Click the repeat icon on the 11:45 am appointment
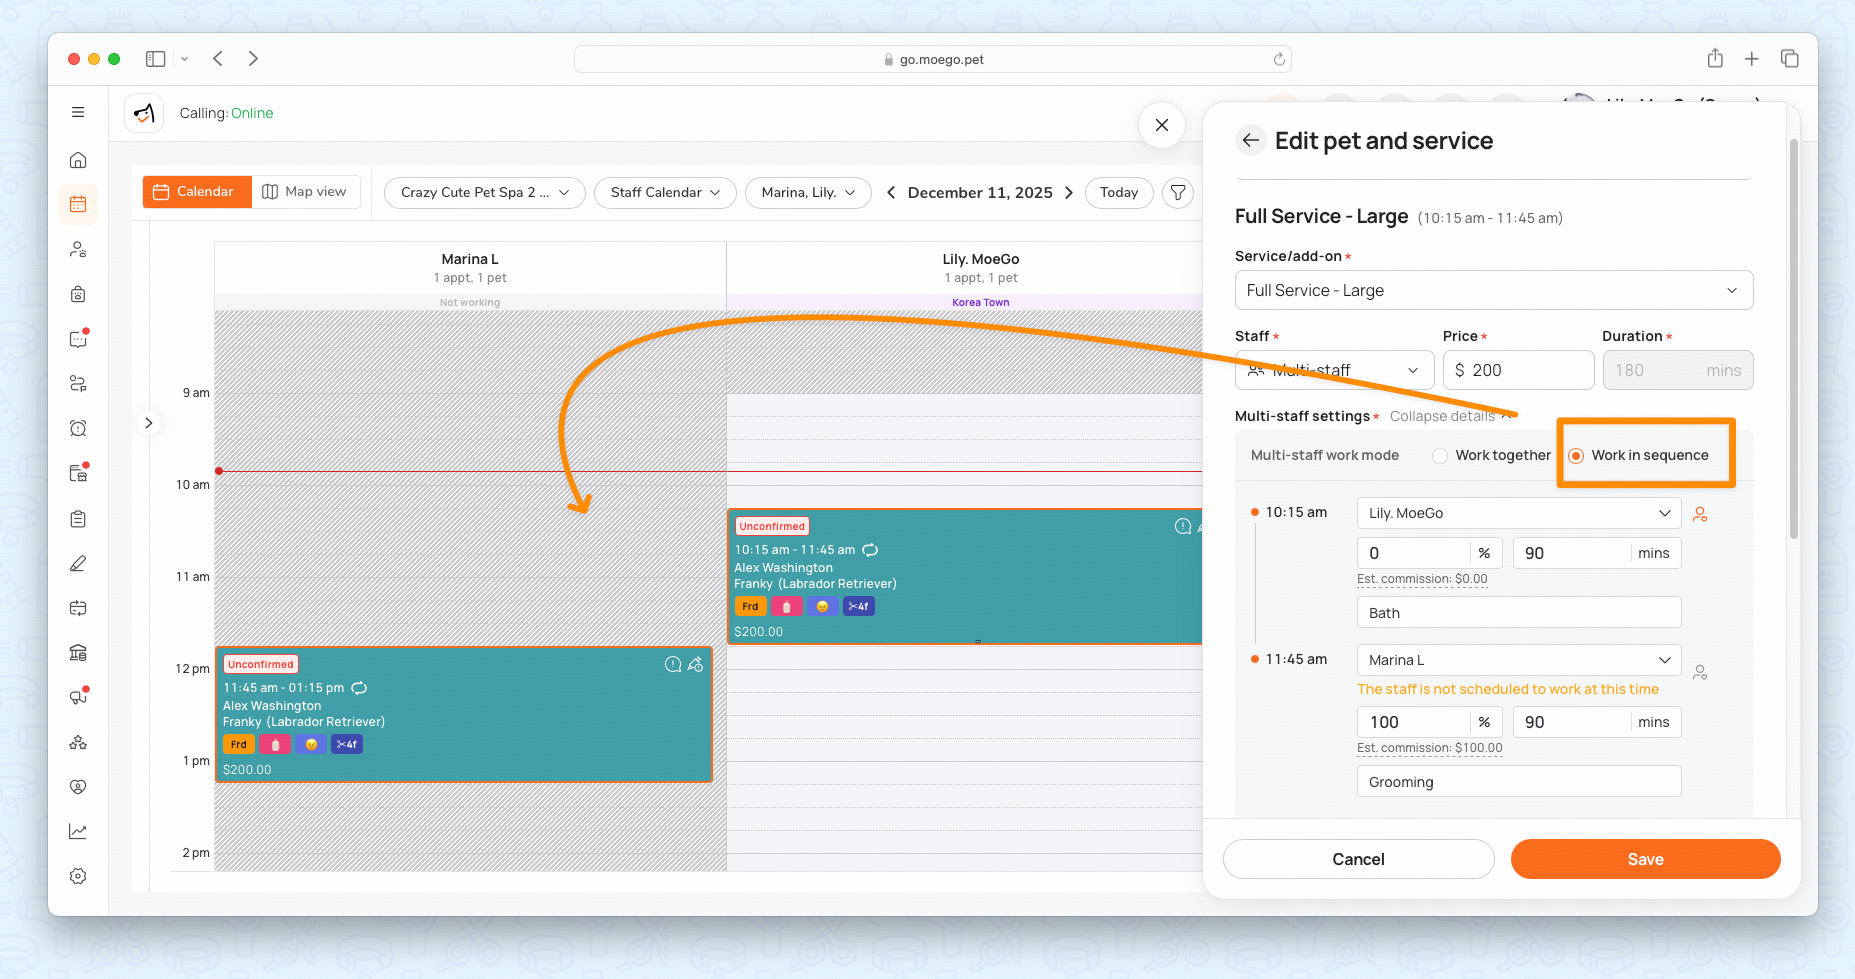The height and width of the screenshot is (979, 1855). [359, 688]
